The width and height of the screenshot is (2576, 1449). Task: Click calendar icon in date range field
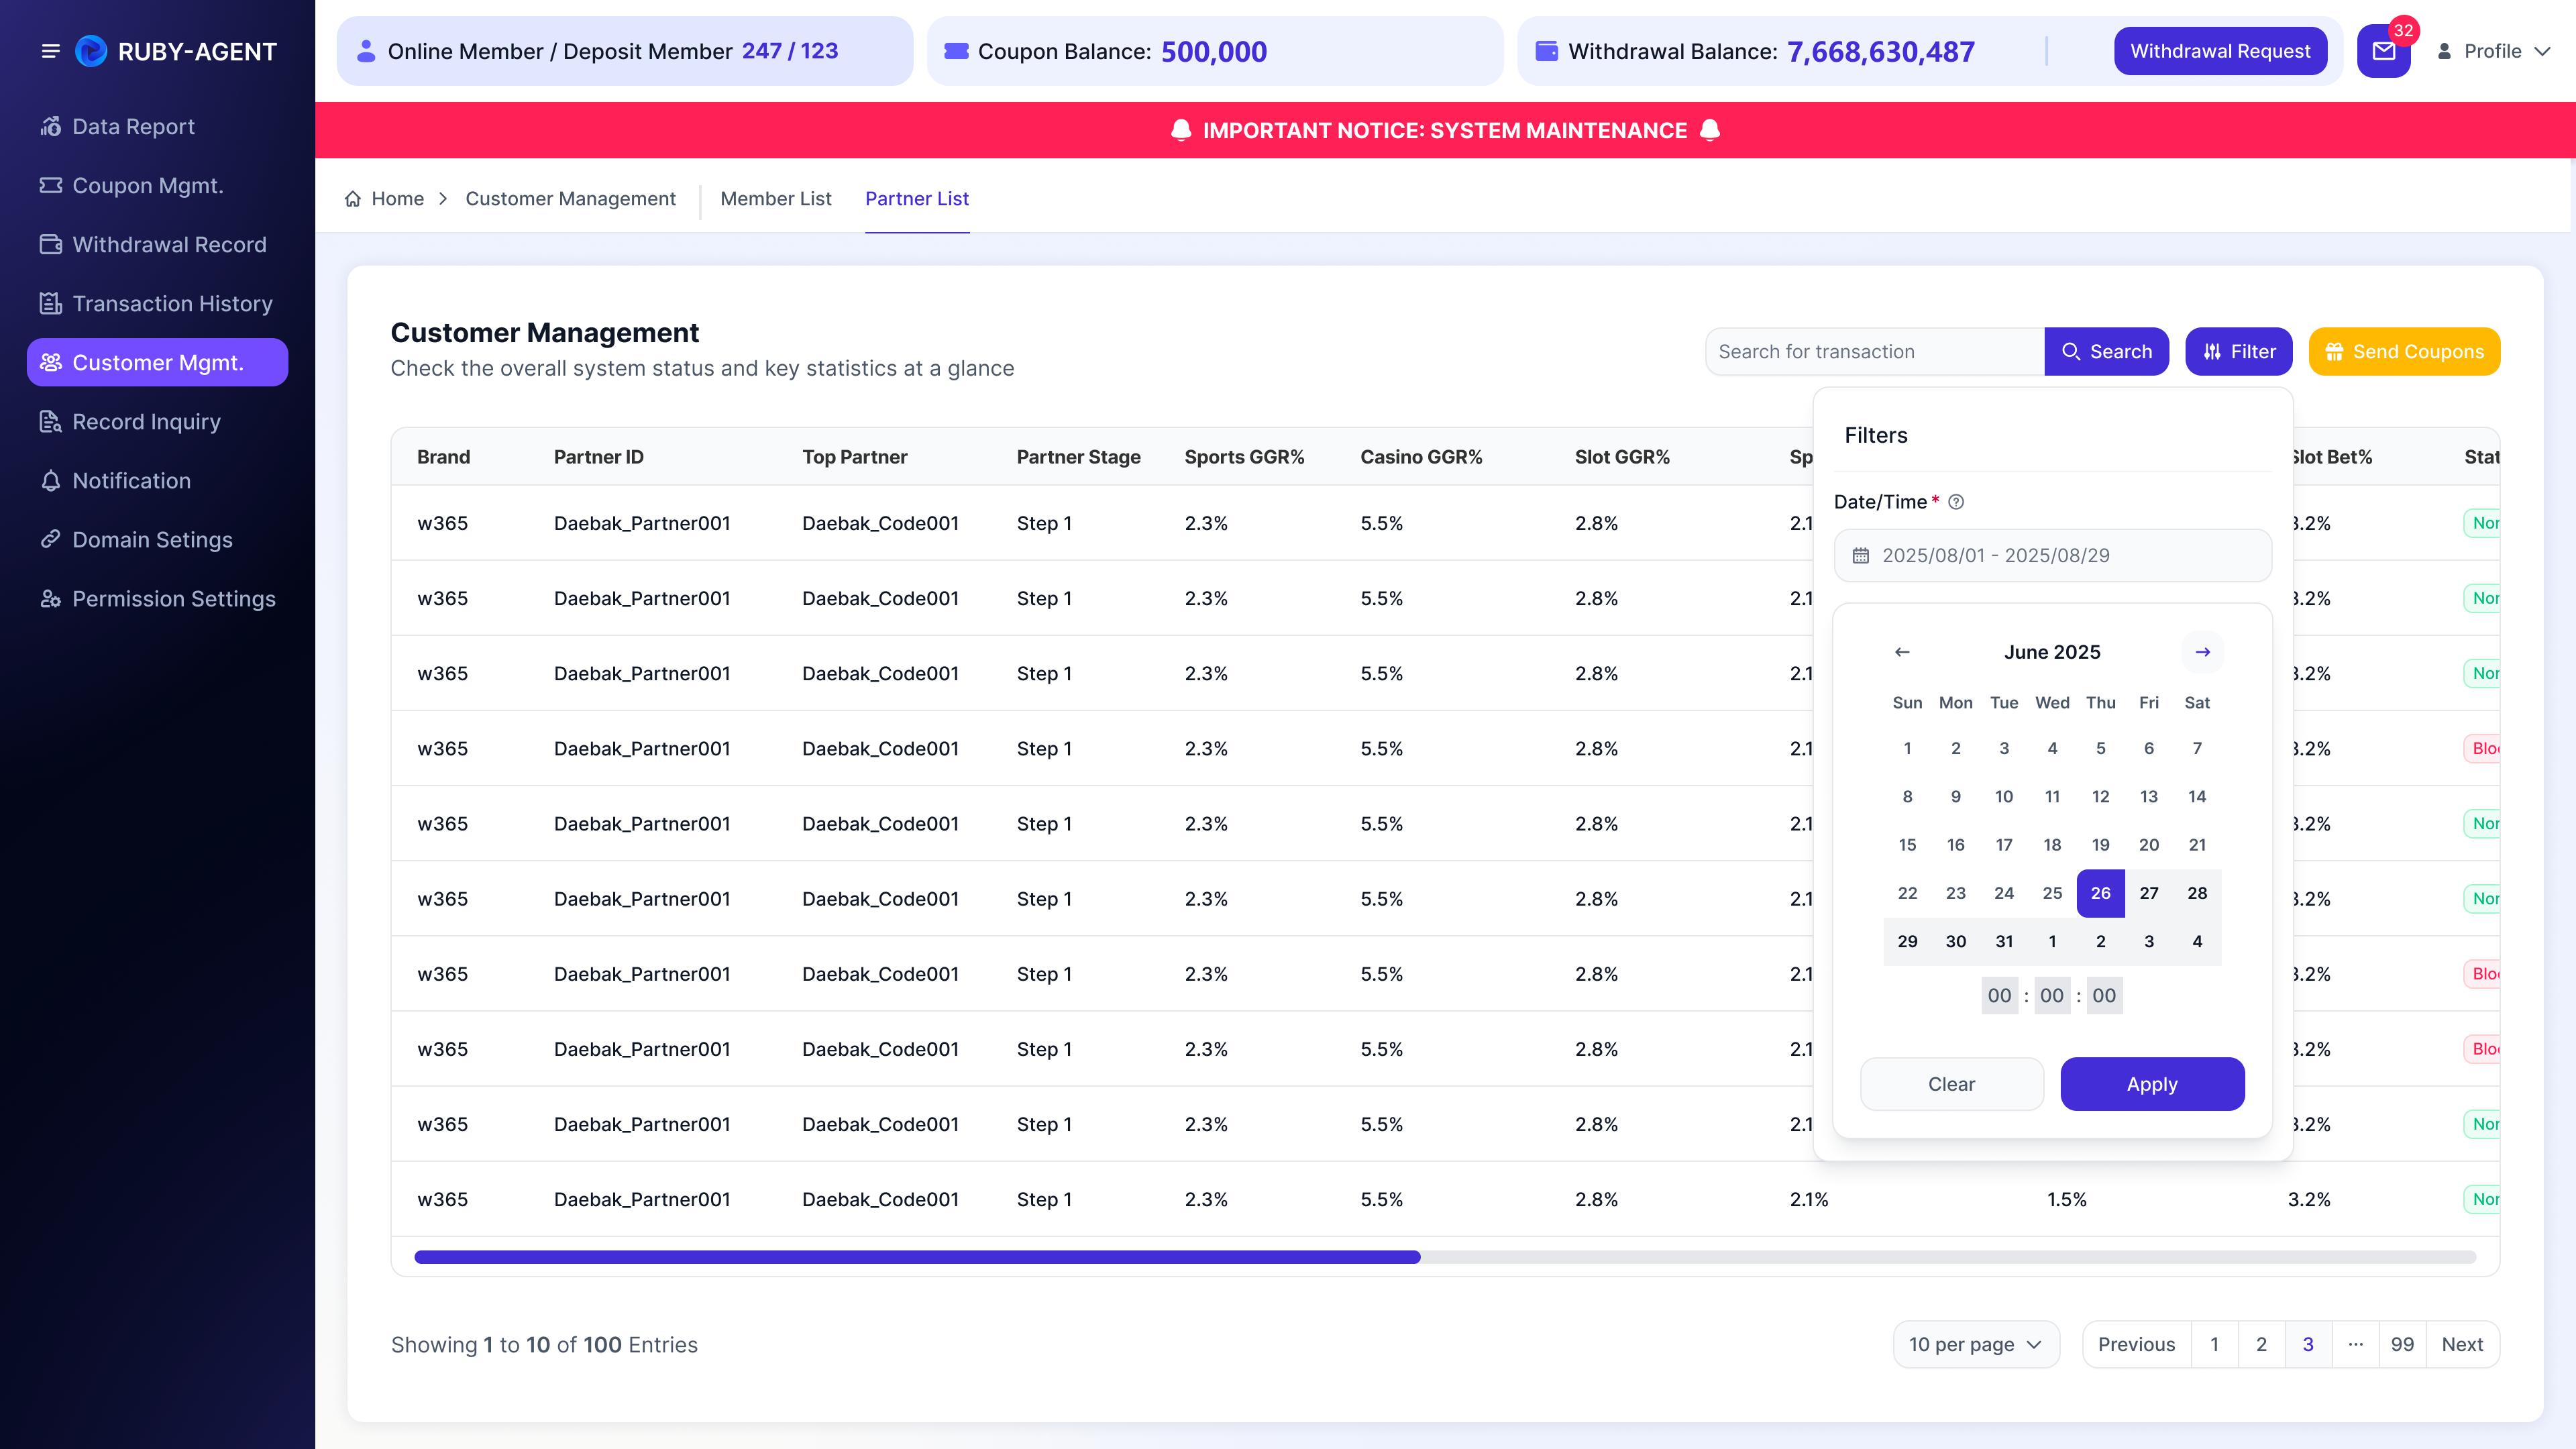point(1860,556)
